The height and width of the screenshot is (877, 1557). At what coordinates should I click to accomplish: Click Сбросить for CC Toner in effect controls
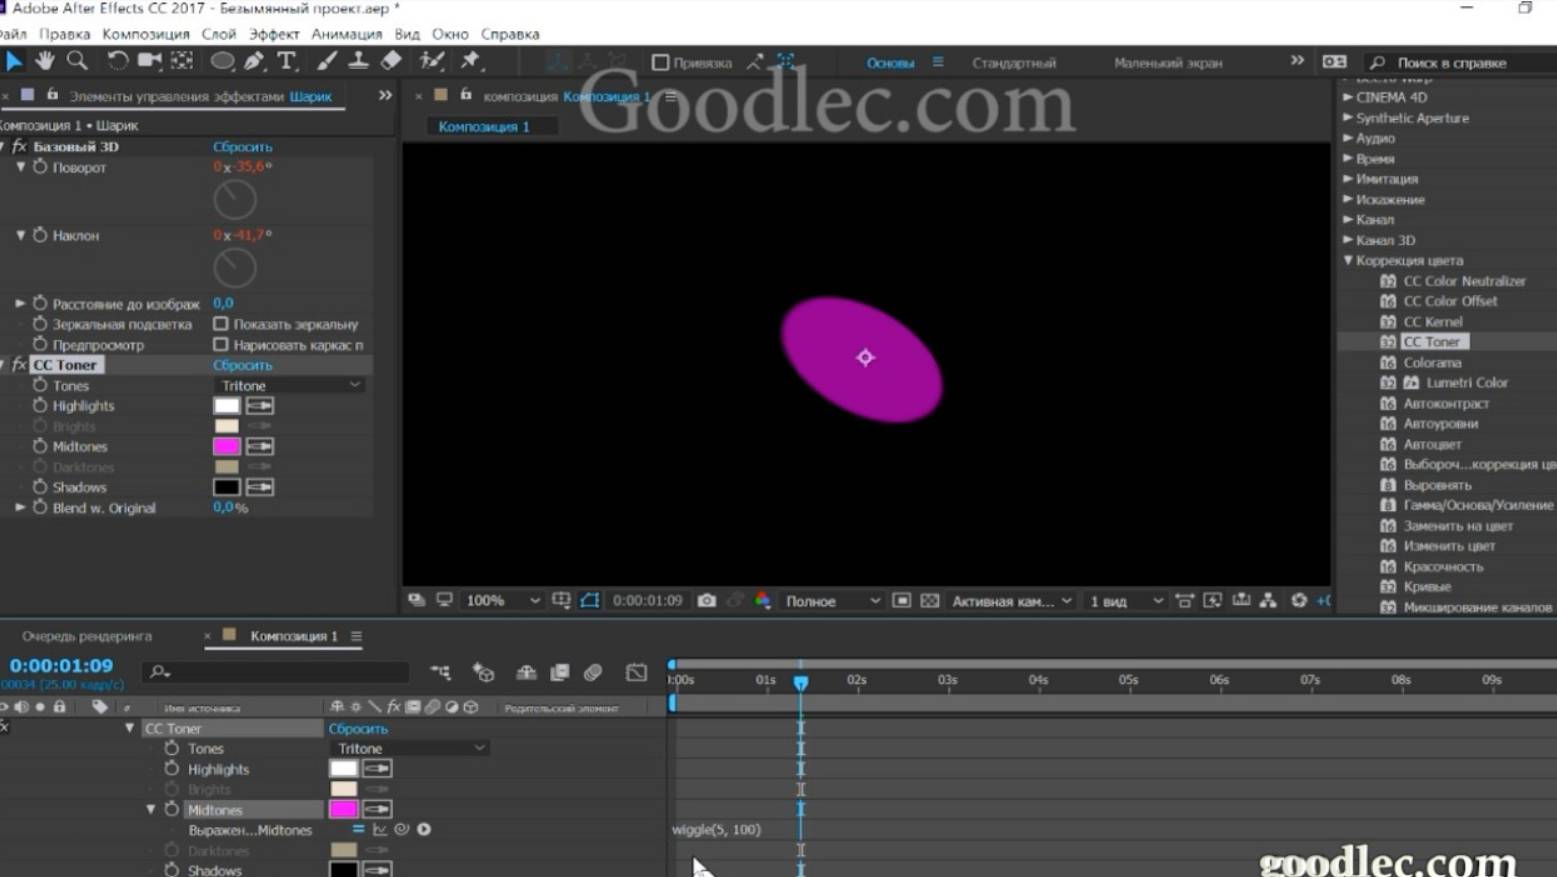pyautogui.click(x=242, y=365)
